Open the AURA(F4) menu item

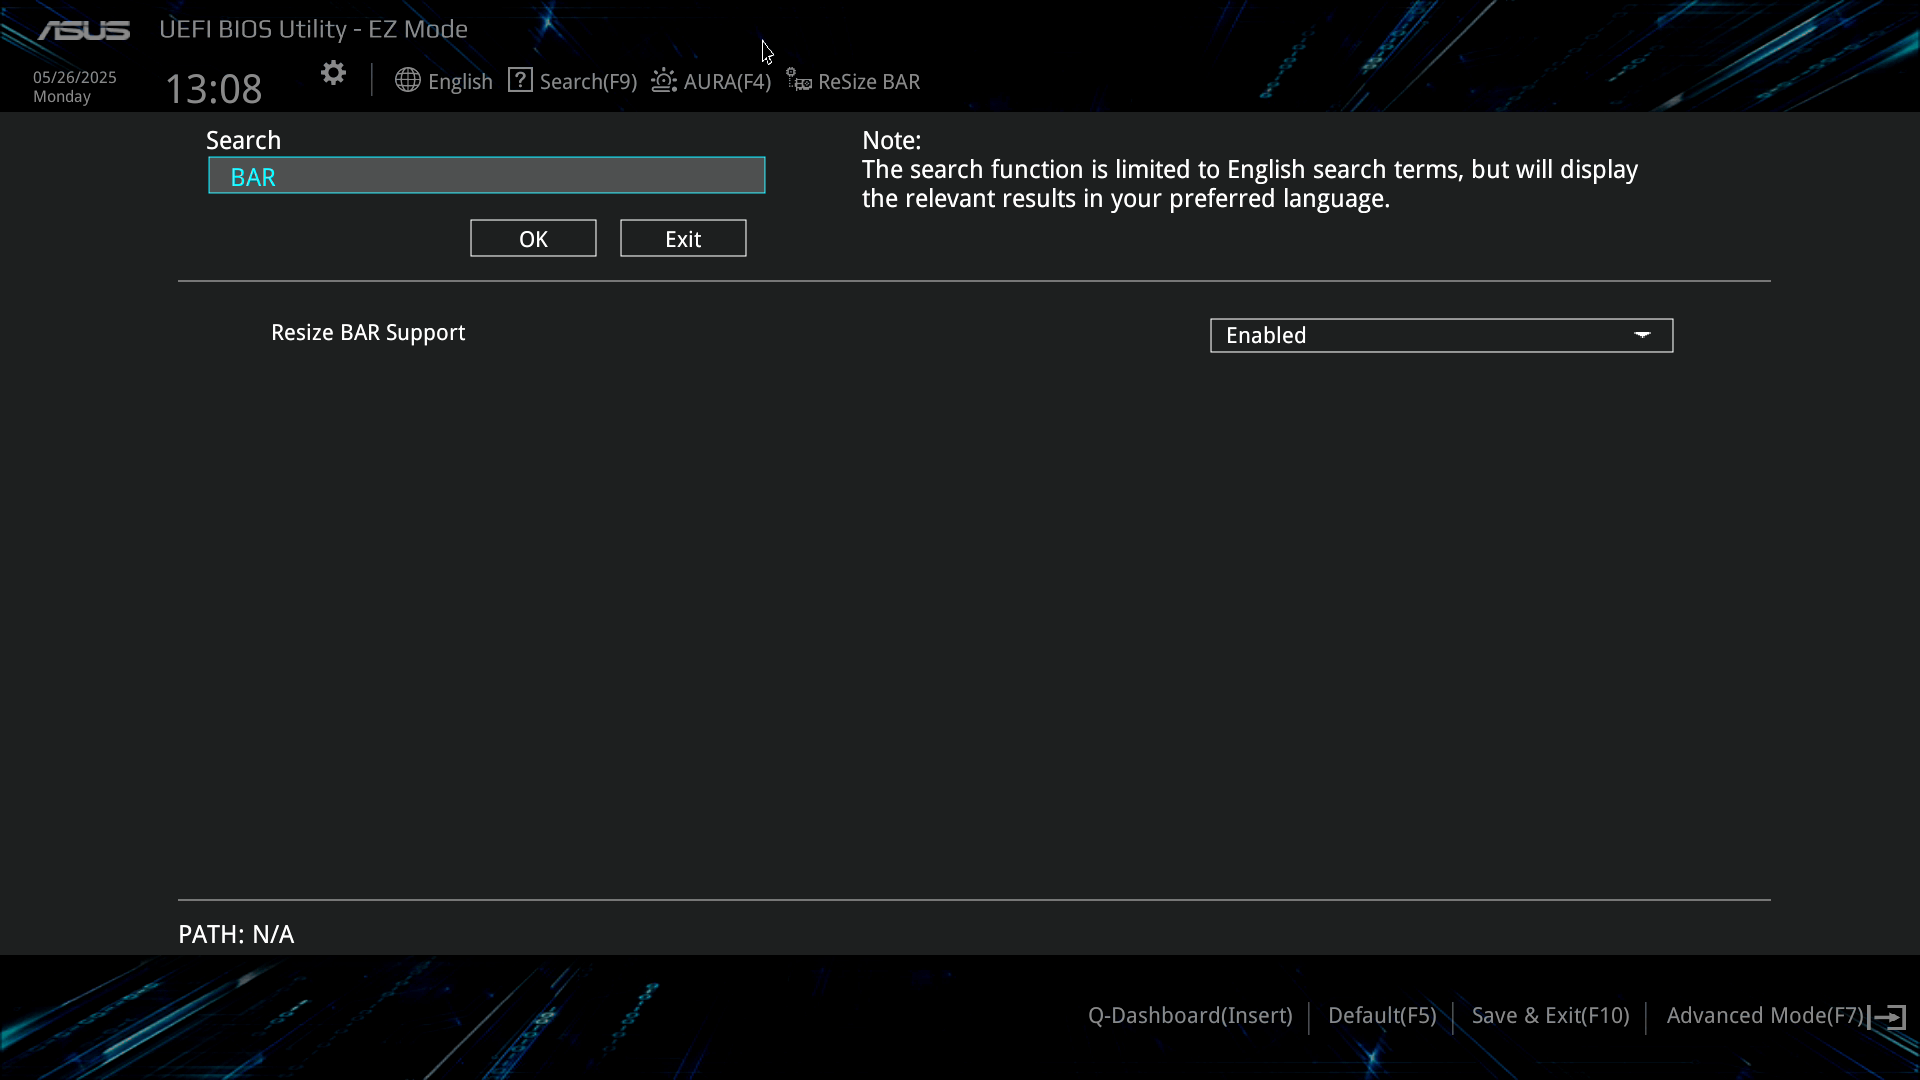point(727,82)
